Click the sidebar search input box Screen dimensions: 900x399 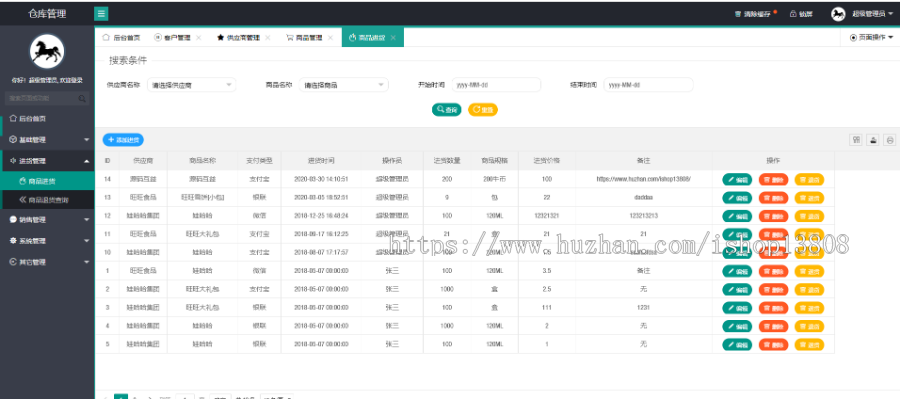click(47, 98)
